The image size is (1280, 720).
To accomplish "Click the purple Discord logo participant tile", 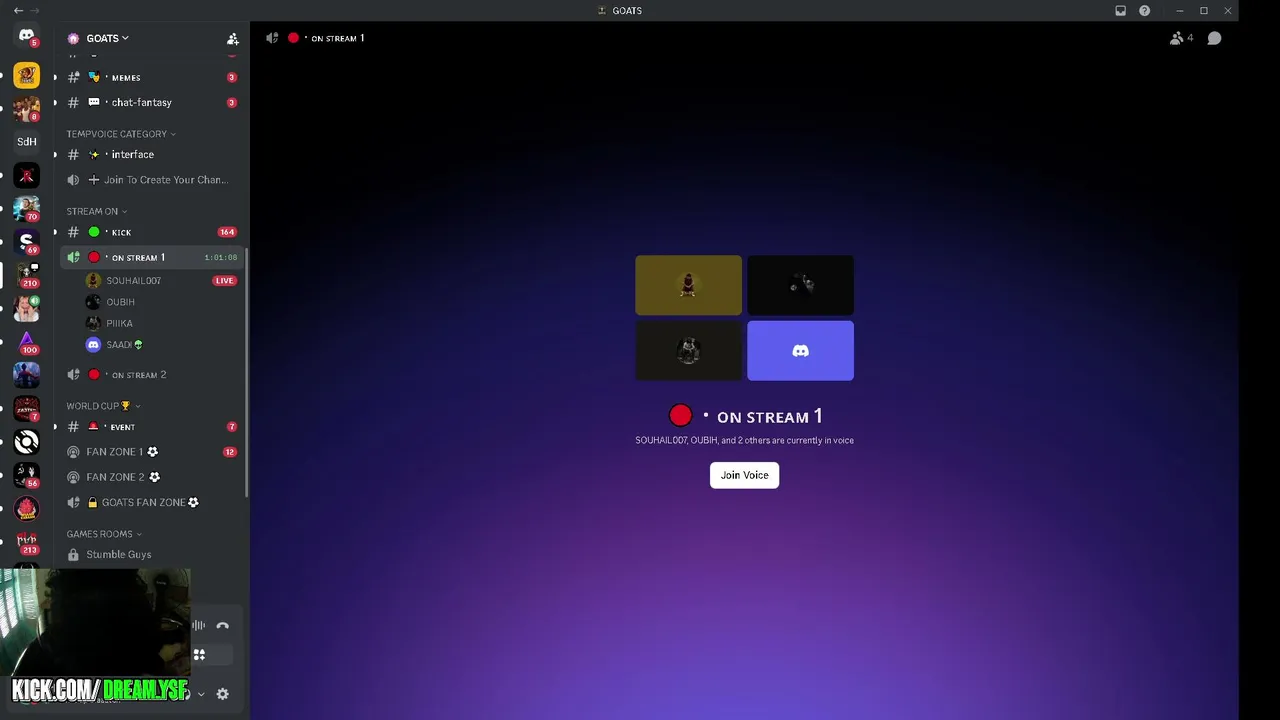I will pyautogui.click(x=800, y=351).
